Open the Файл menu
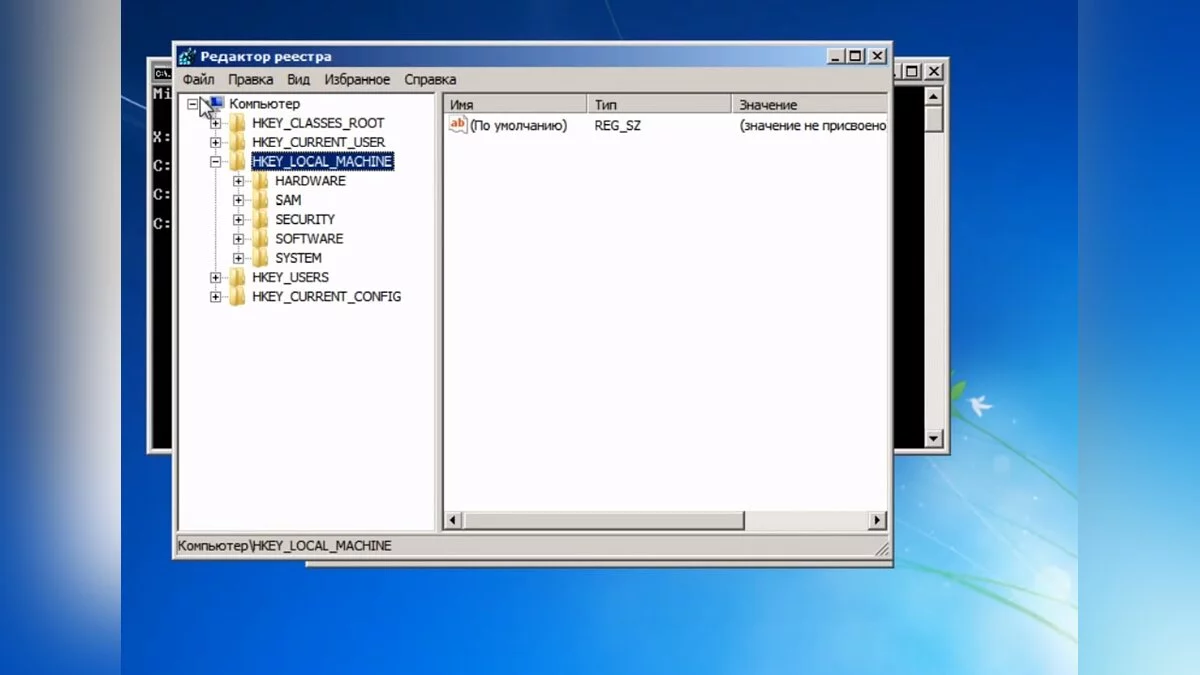 pyautogui.click(x=198, y=80)
